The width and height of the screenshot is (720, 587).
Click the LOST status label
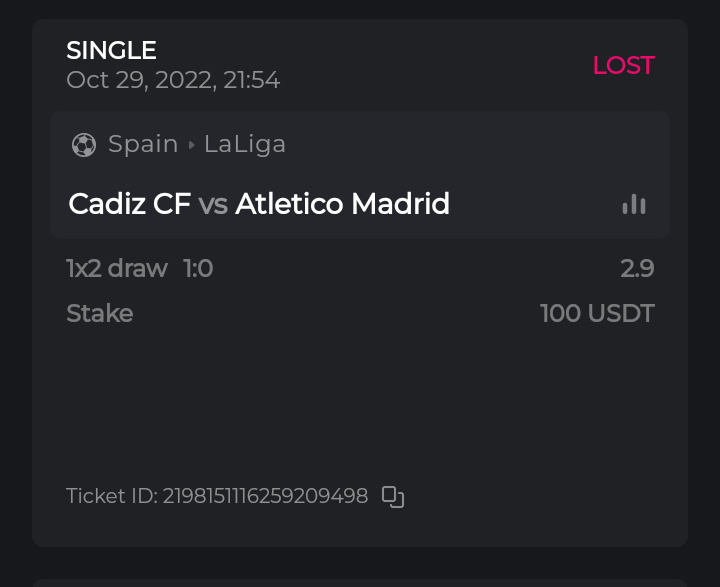coord(623,65)
